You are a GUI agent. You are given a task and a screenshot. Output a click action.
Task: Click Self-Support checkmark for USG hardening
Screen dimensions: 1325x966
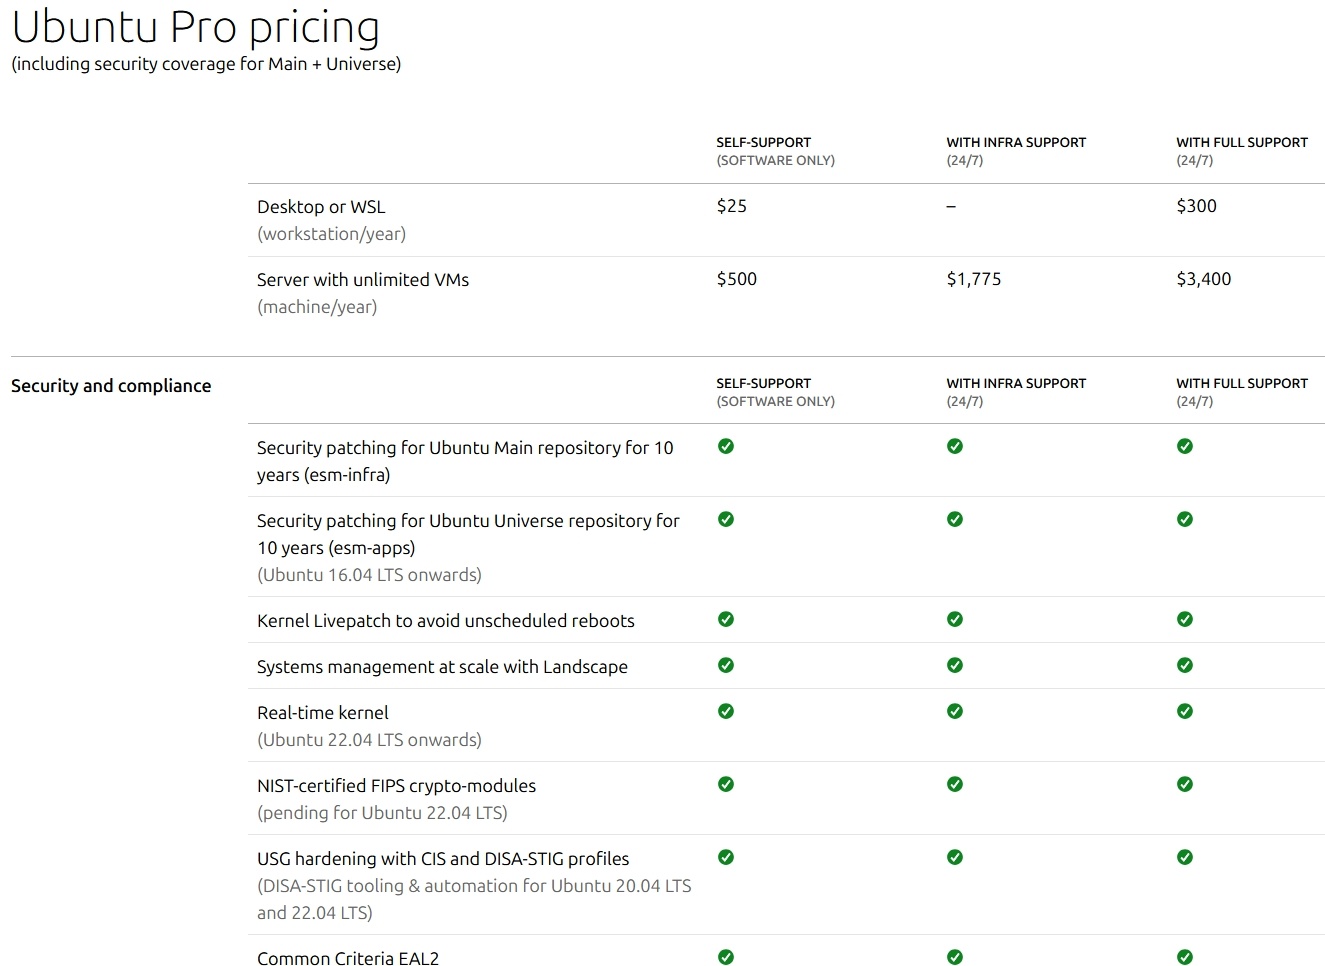click(726, 857)
